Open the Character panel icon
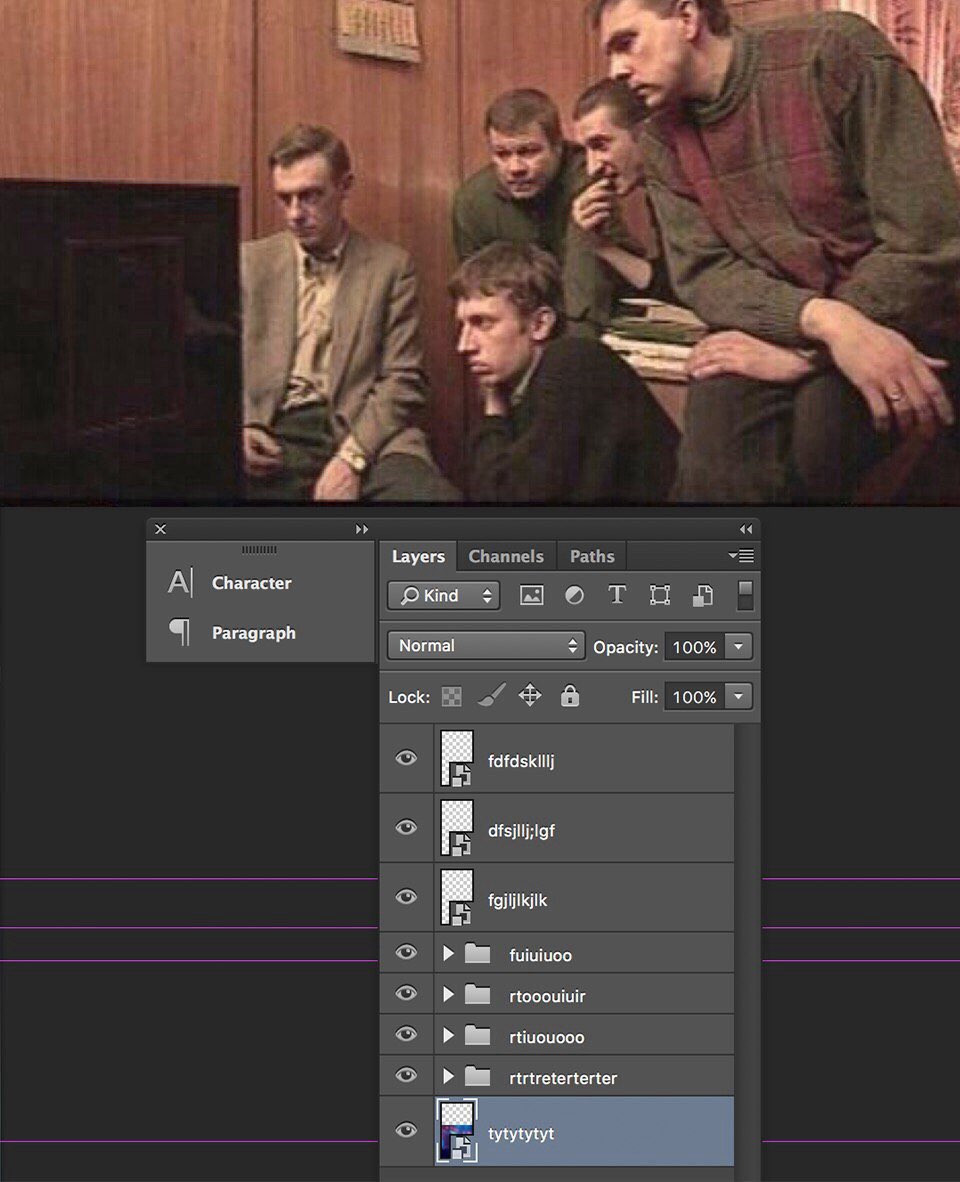 [x=180, y=582]
